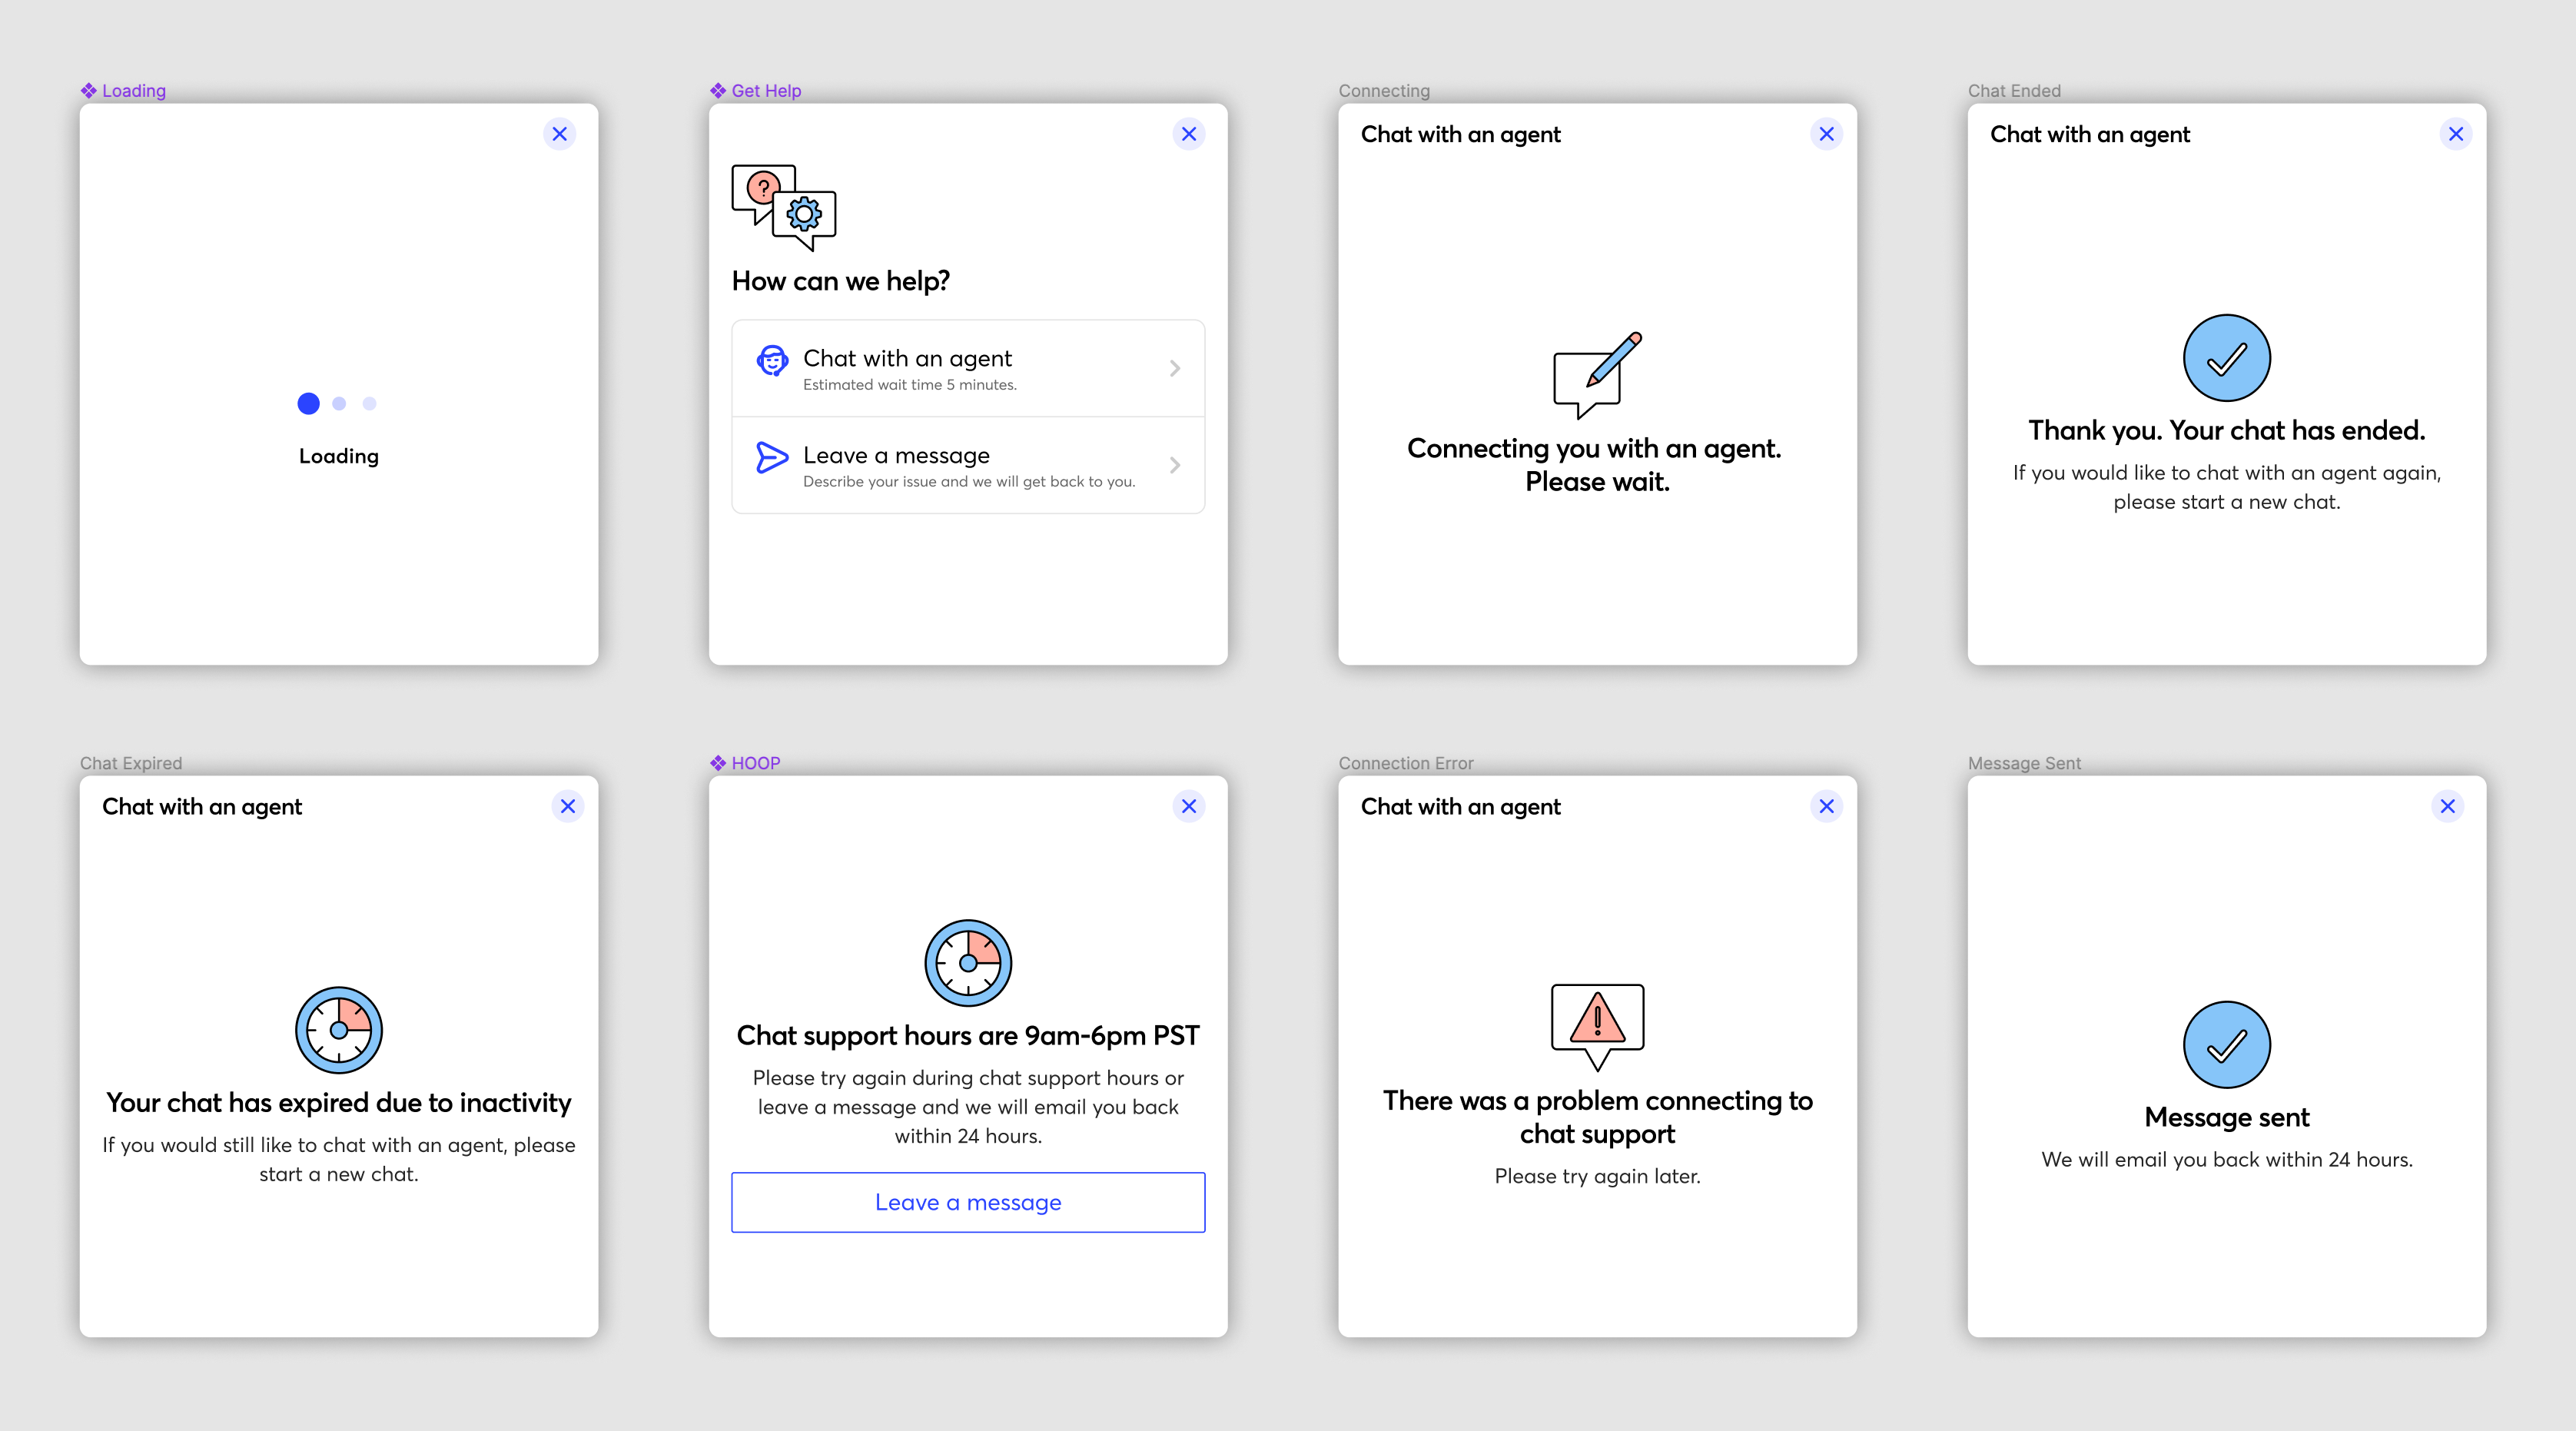Close the Loading dialog
This screenshot has width=2576, height=1431.
[x=559, y=134]
